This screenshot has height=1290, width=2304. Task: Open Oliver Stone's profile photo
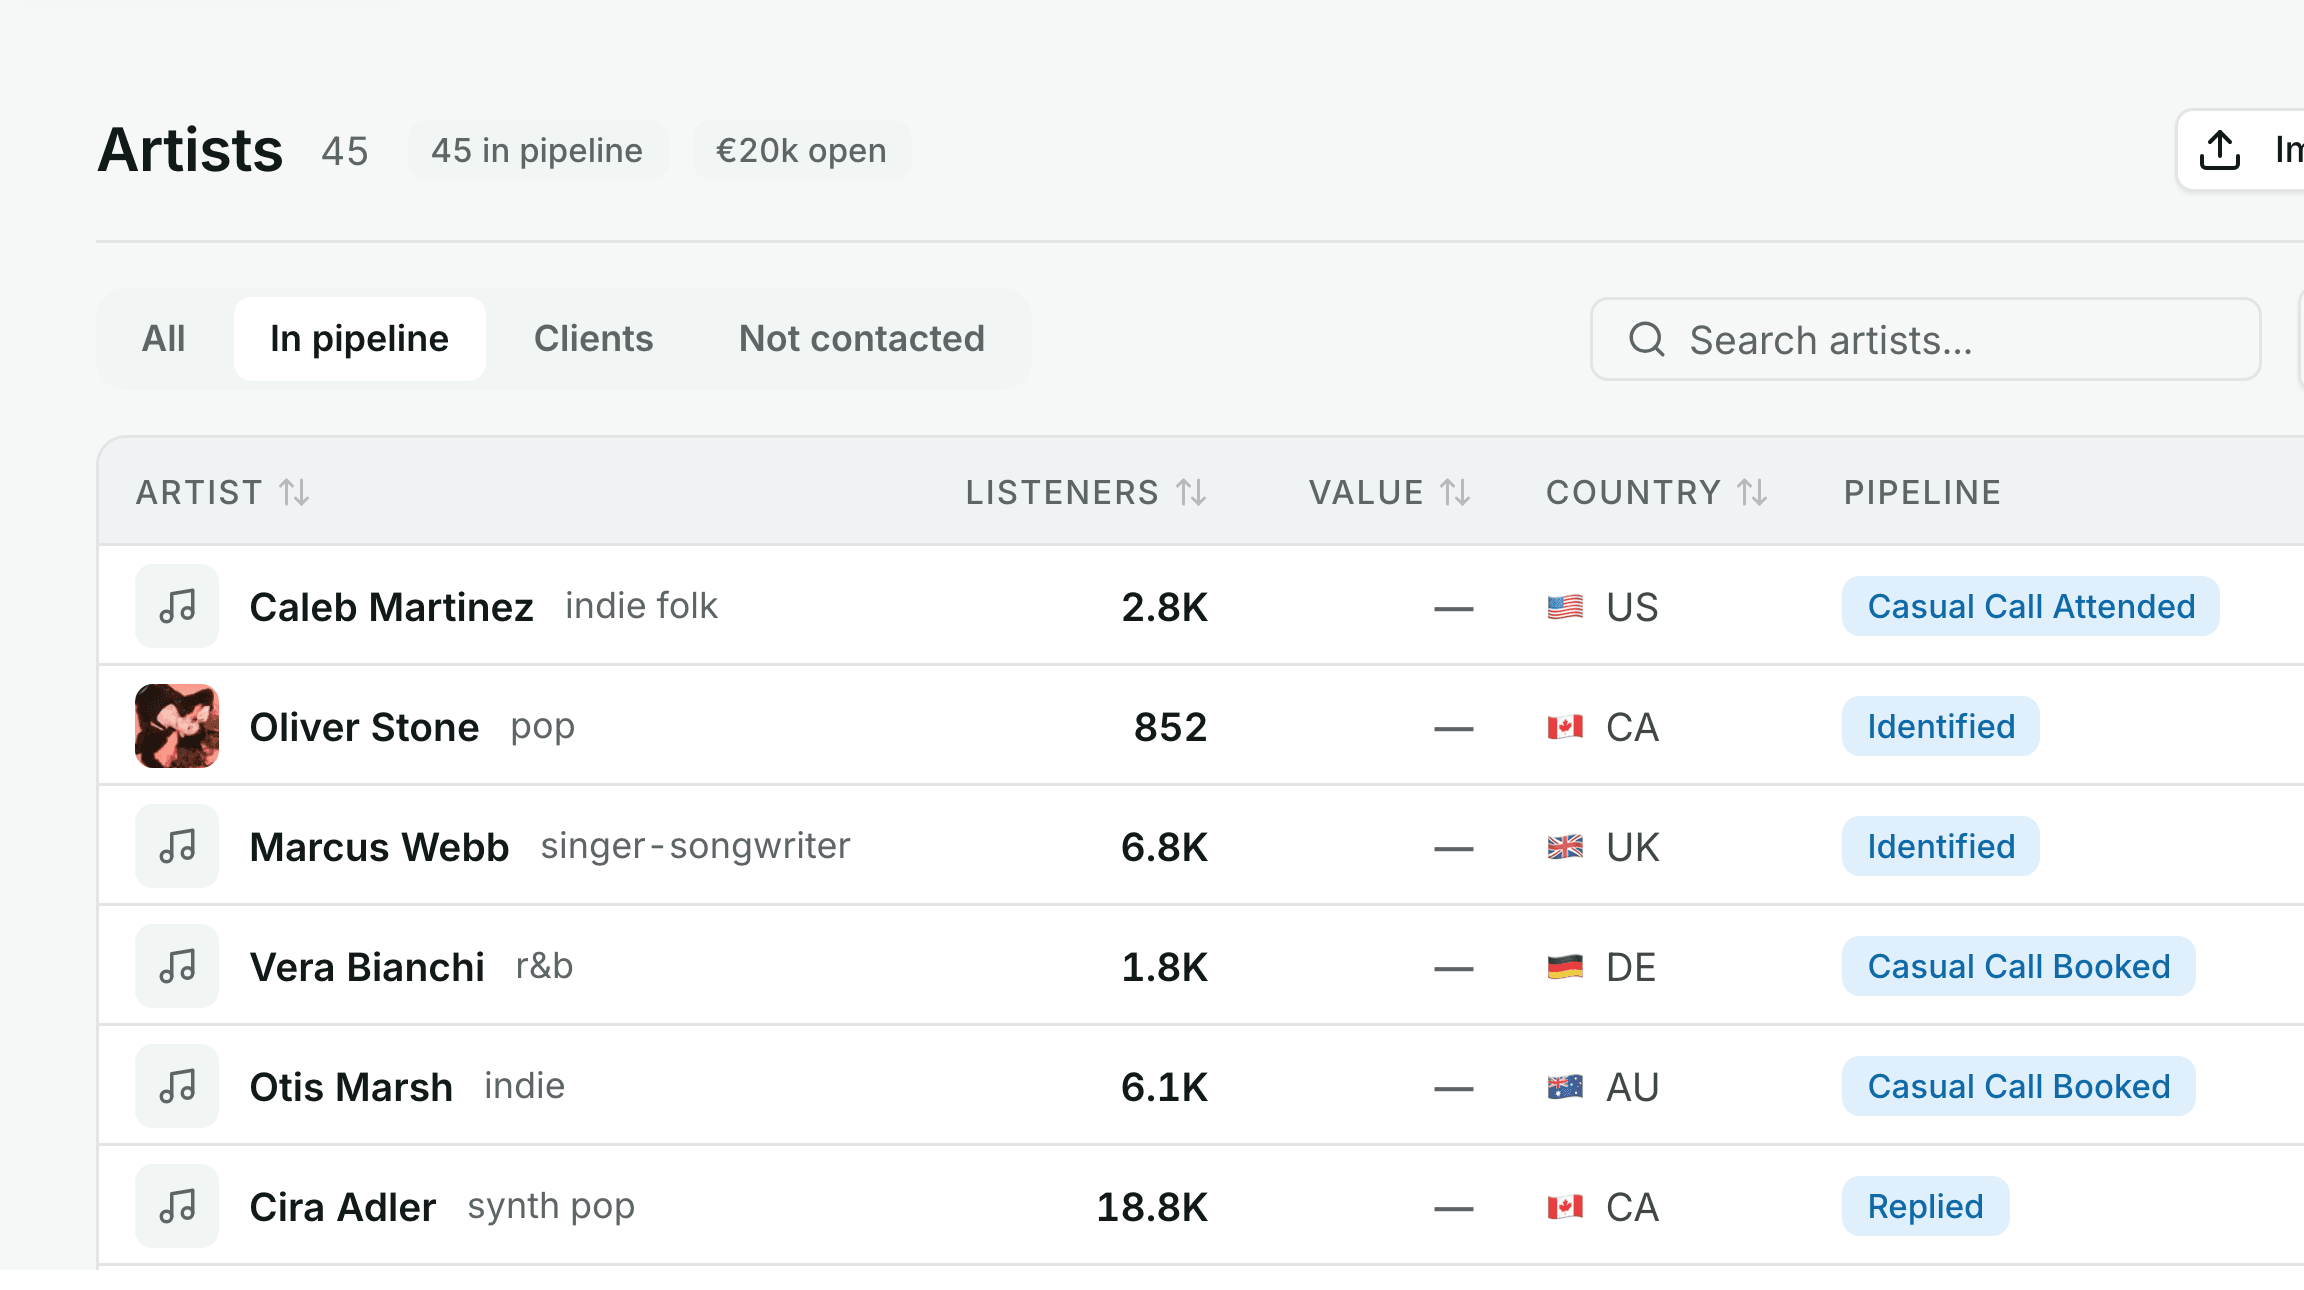point(177,726)
